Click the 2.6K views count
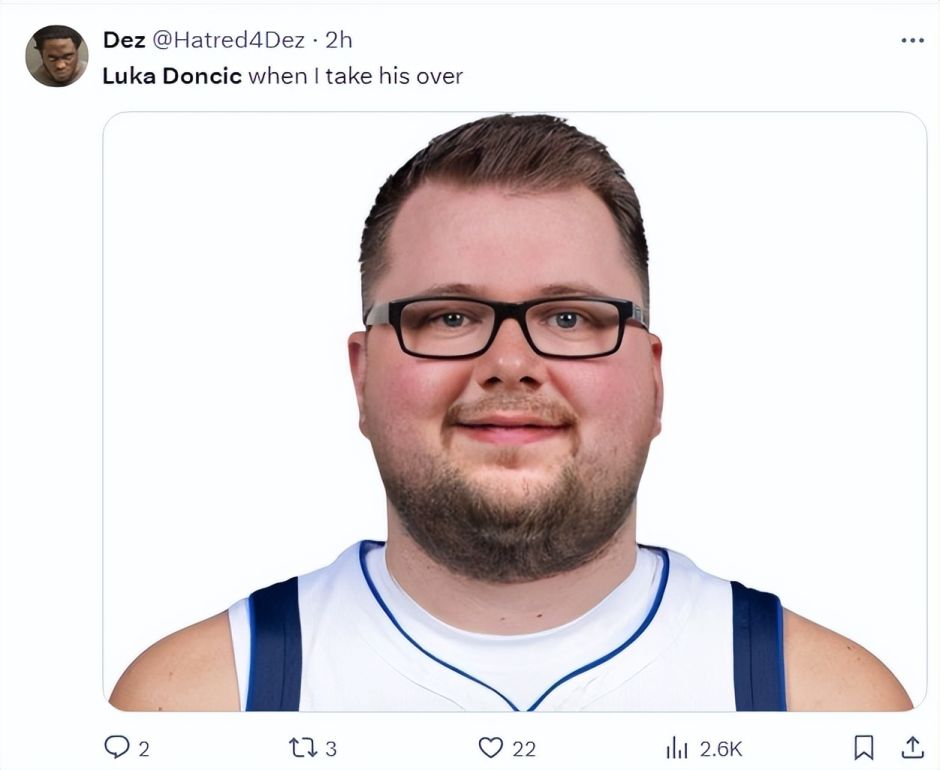940x770 pixels. 721,749
